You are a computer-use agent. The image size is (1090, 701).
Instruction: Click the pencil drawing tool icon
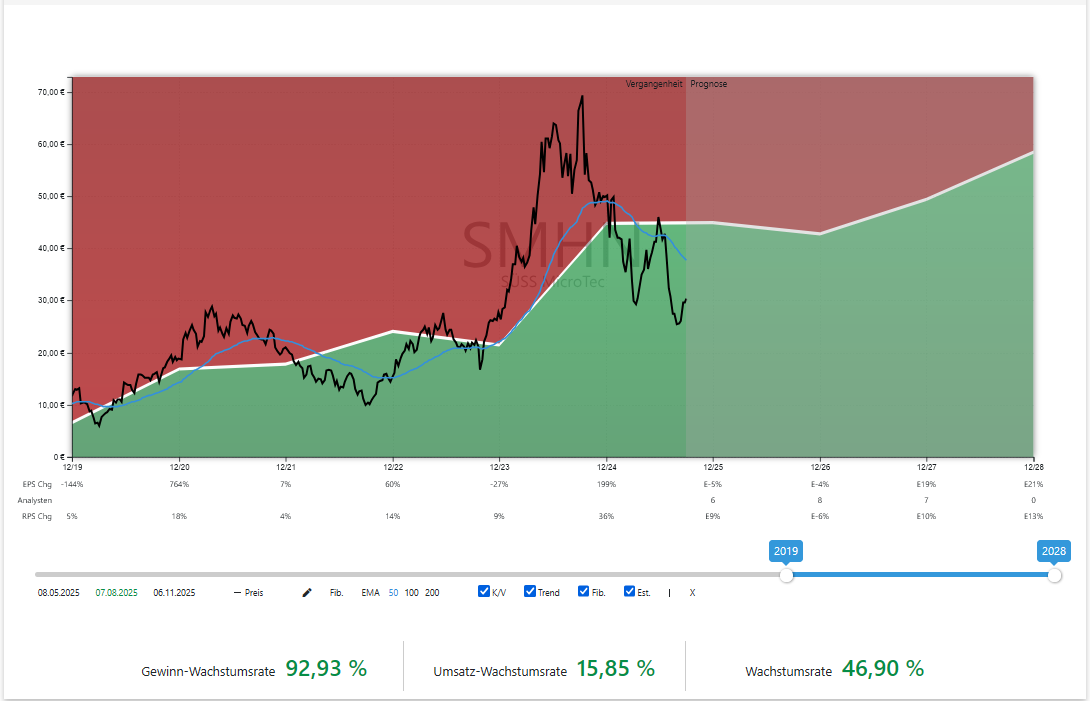(x=307, y=593)
